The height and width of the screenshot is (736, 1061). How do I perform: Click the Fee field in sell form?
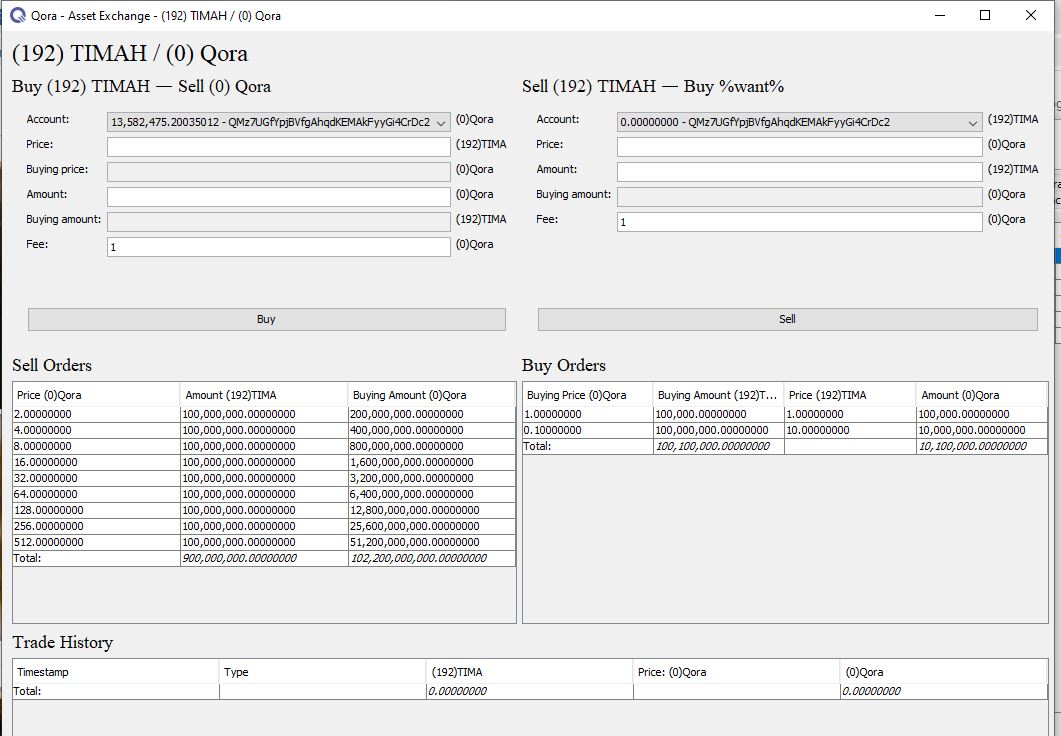pyautogui.click(x=799, y=222)
